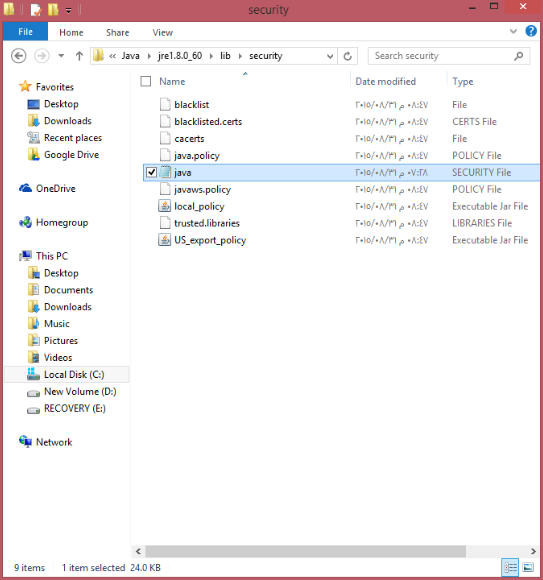
Task: Switch to details view button
Action: [x=510, y=567]
